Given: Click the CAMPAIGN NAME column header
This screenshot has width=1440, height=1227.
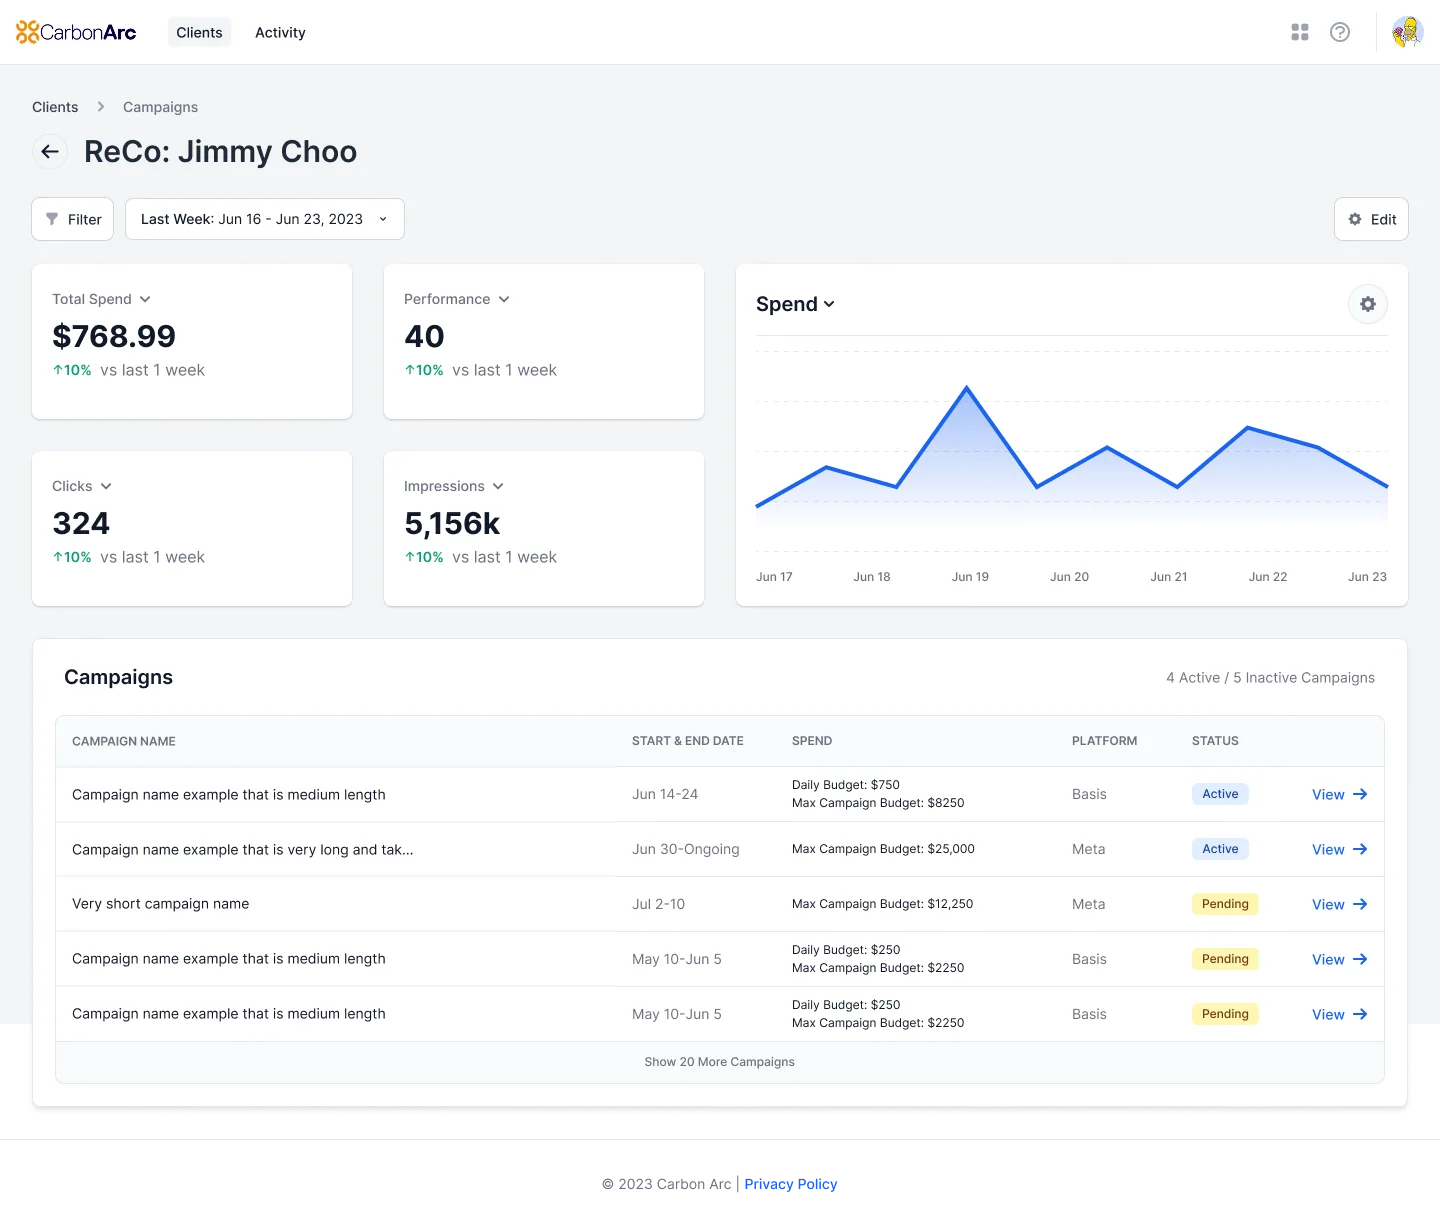Looking at the screenshot, I should [124, 741].
